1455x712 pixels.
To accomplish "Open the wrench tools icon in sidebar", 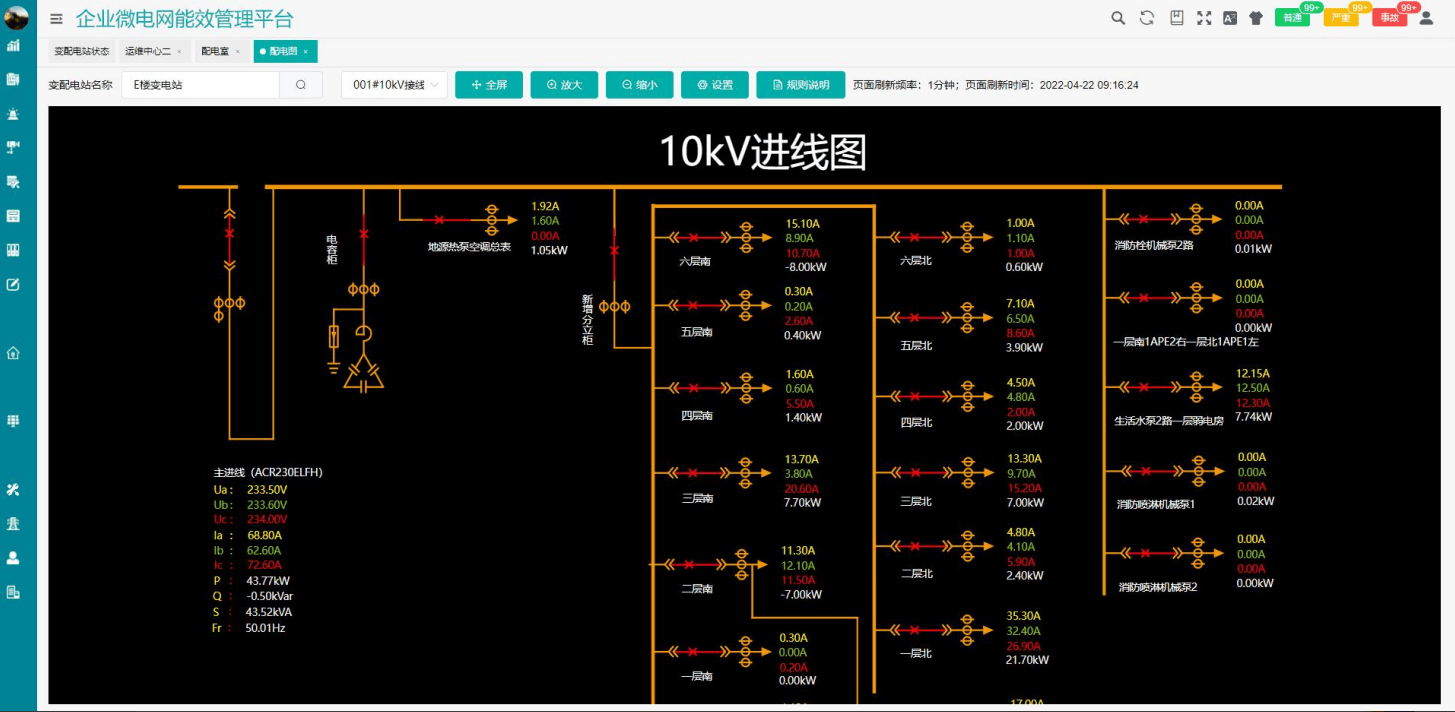I will click(13, 489).
